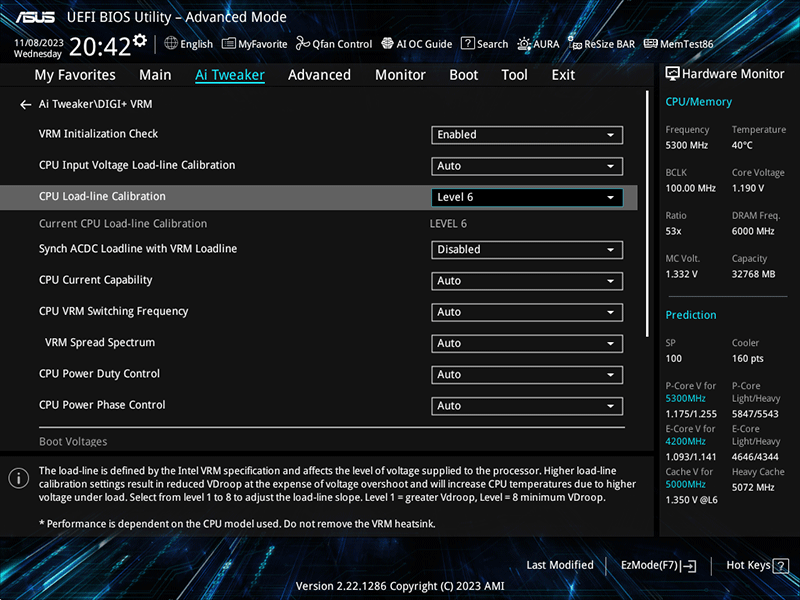Click English language label
800x600 pixels.
196,44
